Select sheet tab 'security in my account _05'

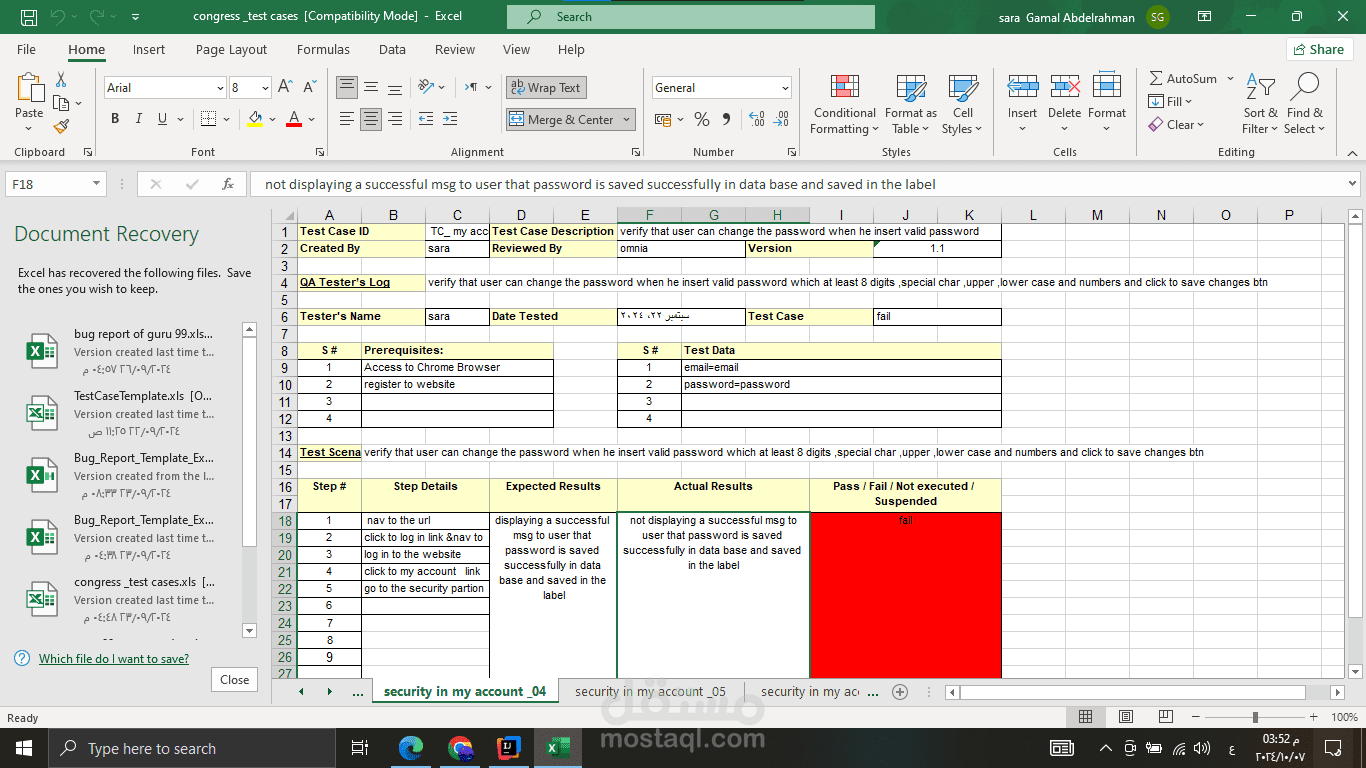[x=650, y=691]
